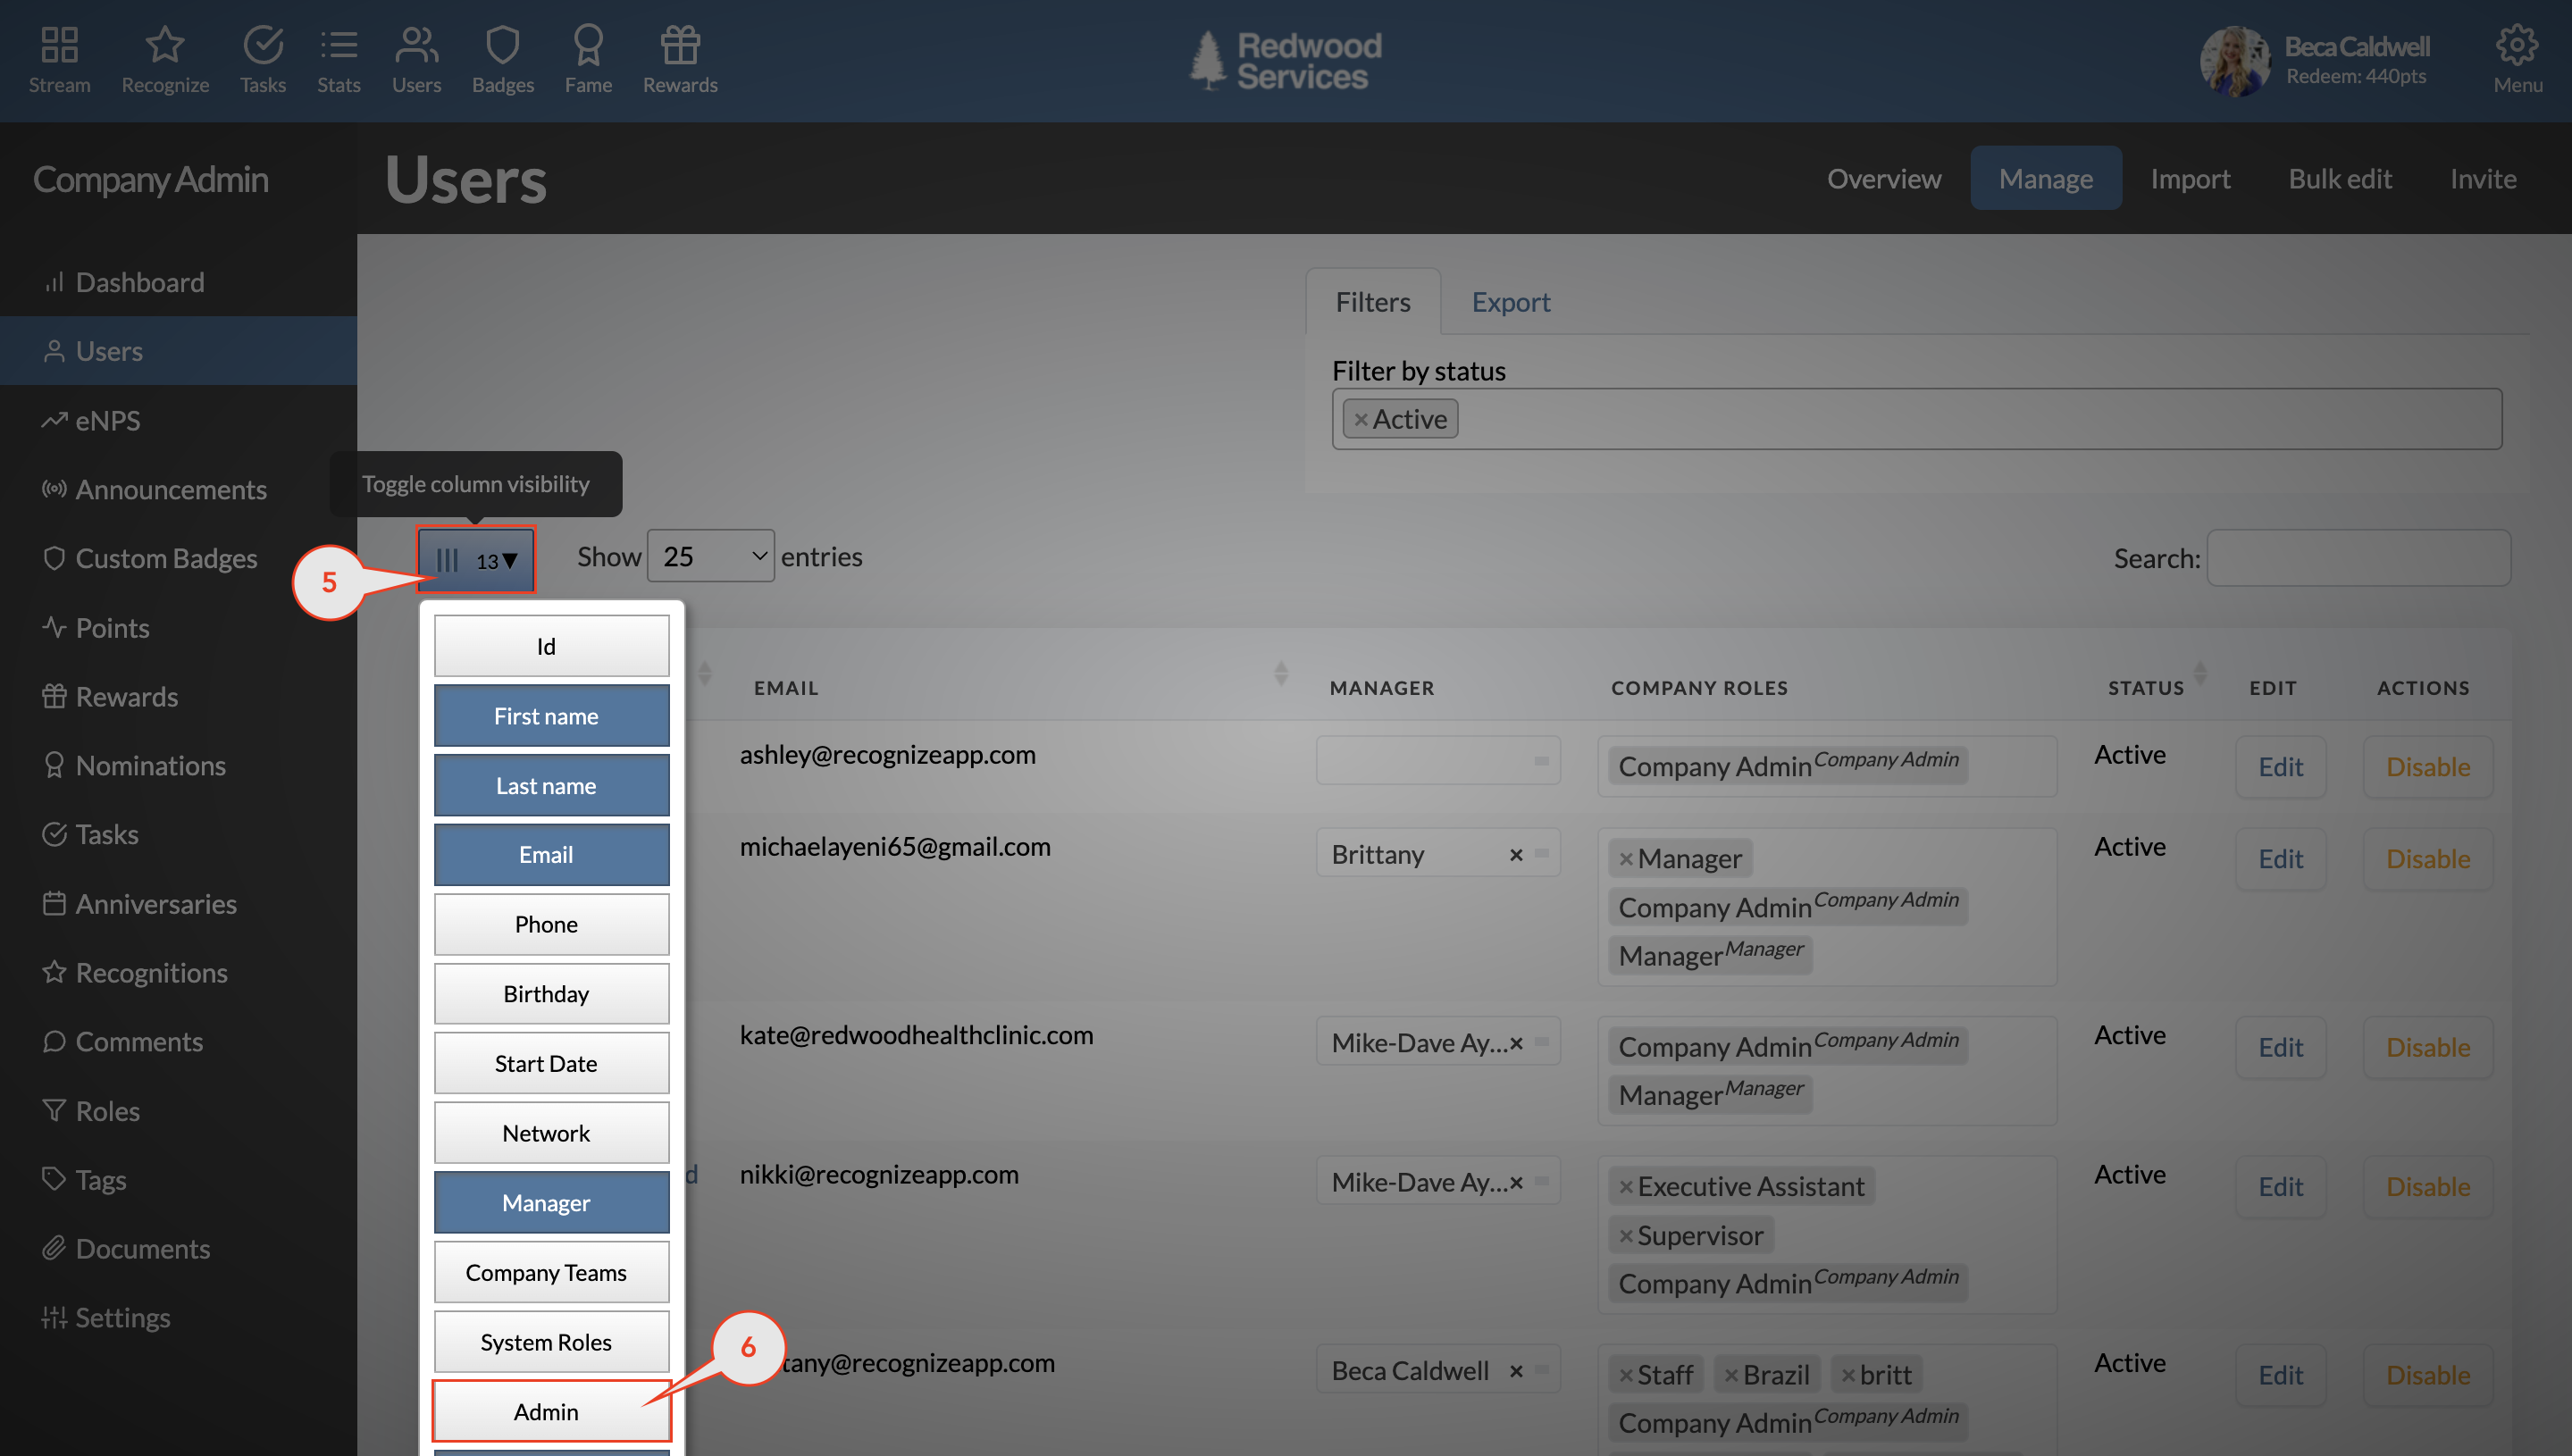Image resolution: width=2572 pixels, height=1456 pixels.
Task: Switch to Invite tab
Action: pos(2483,178)
